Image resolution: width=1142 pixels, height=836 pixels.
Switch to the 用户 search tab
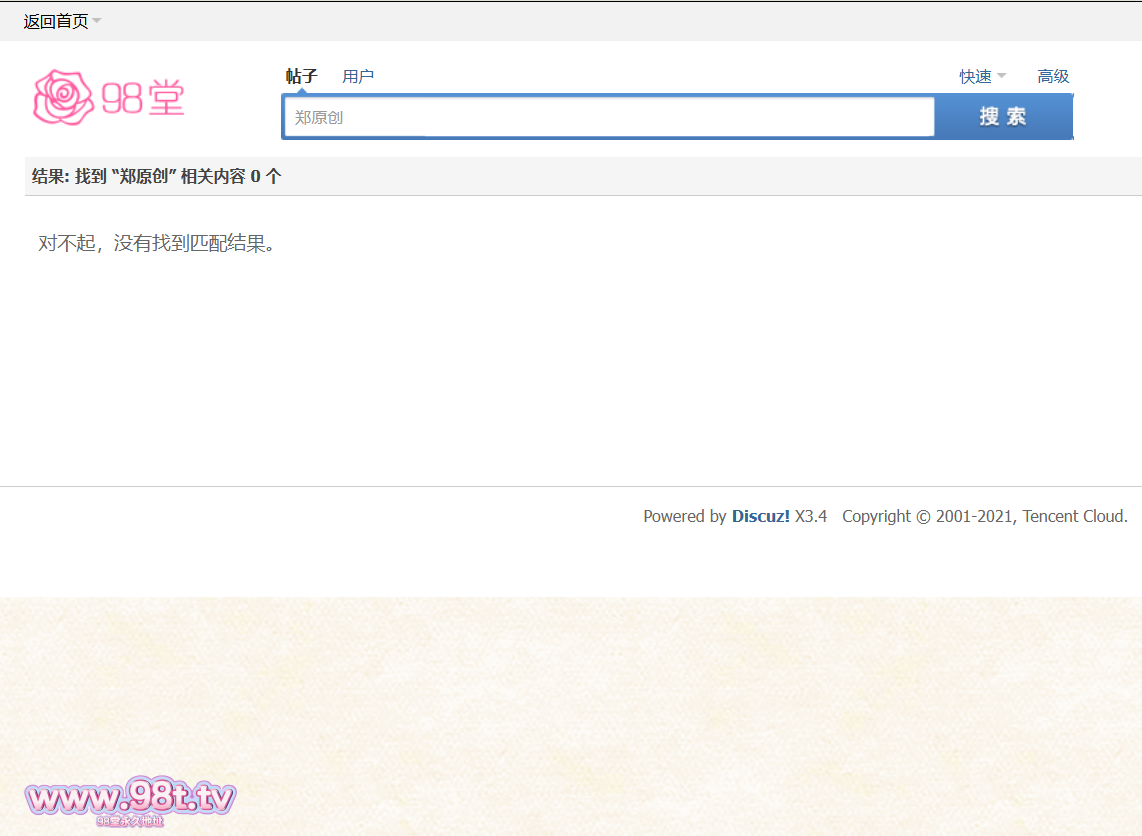(x=358, y=76)
